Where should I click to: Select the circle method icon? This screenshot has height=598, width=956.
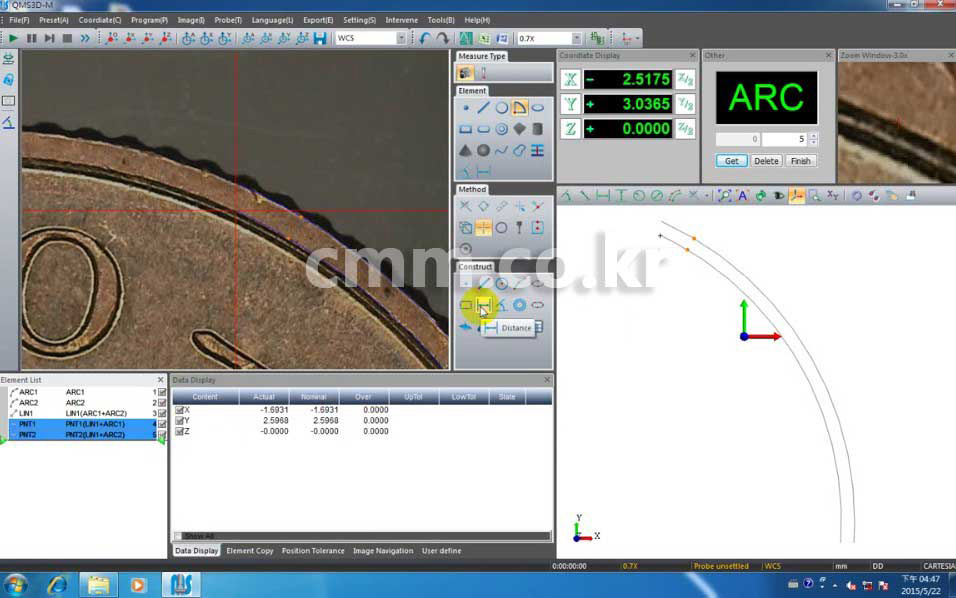click(501, 227)
